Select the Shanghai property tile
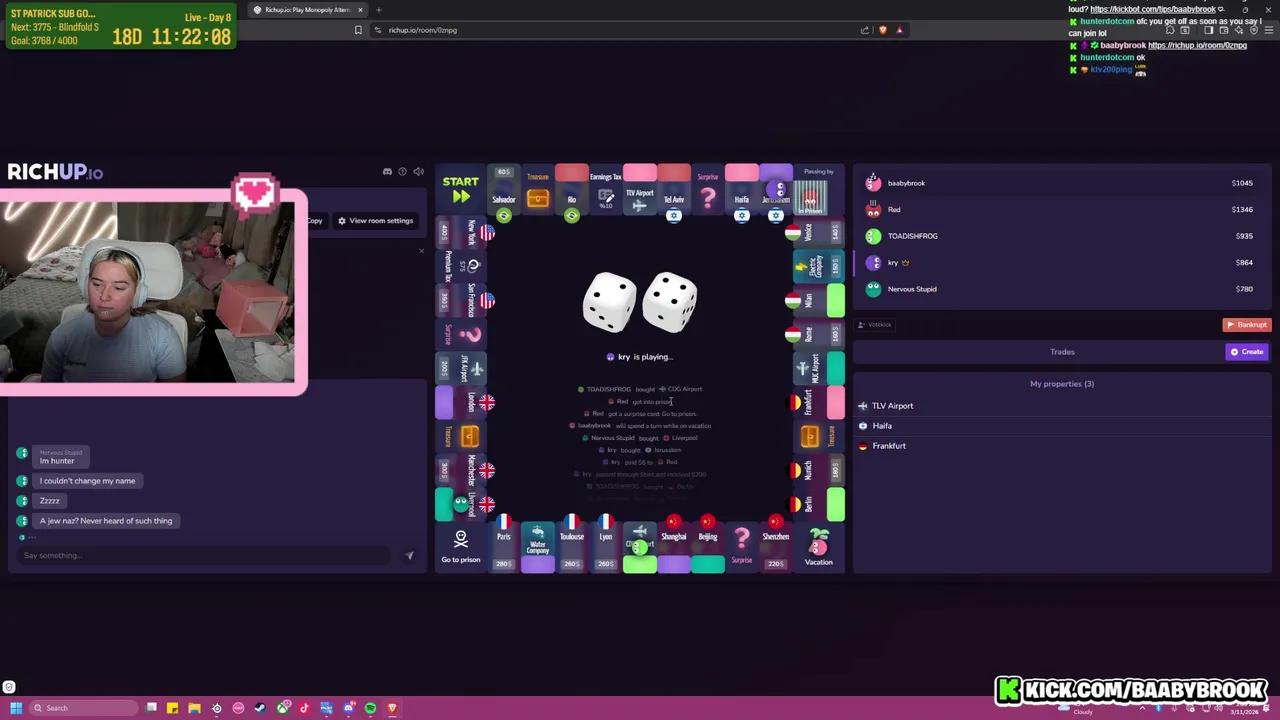This screenshot has height=720, width=1280. (x=674, y=548)
